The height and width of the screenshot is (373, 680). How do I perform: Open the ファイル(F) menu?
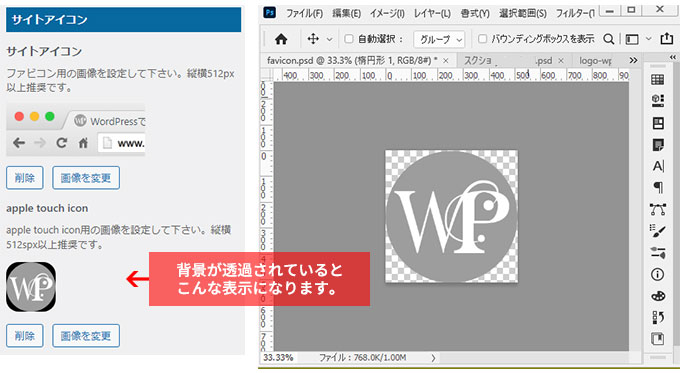click(x=304, y=13)
